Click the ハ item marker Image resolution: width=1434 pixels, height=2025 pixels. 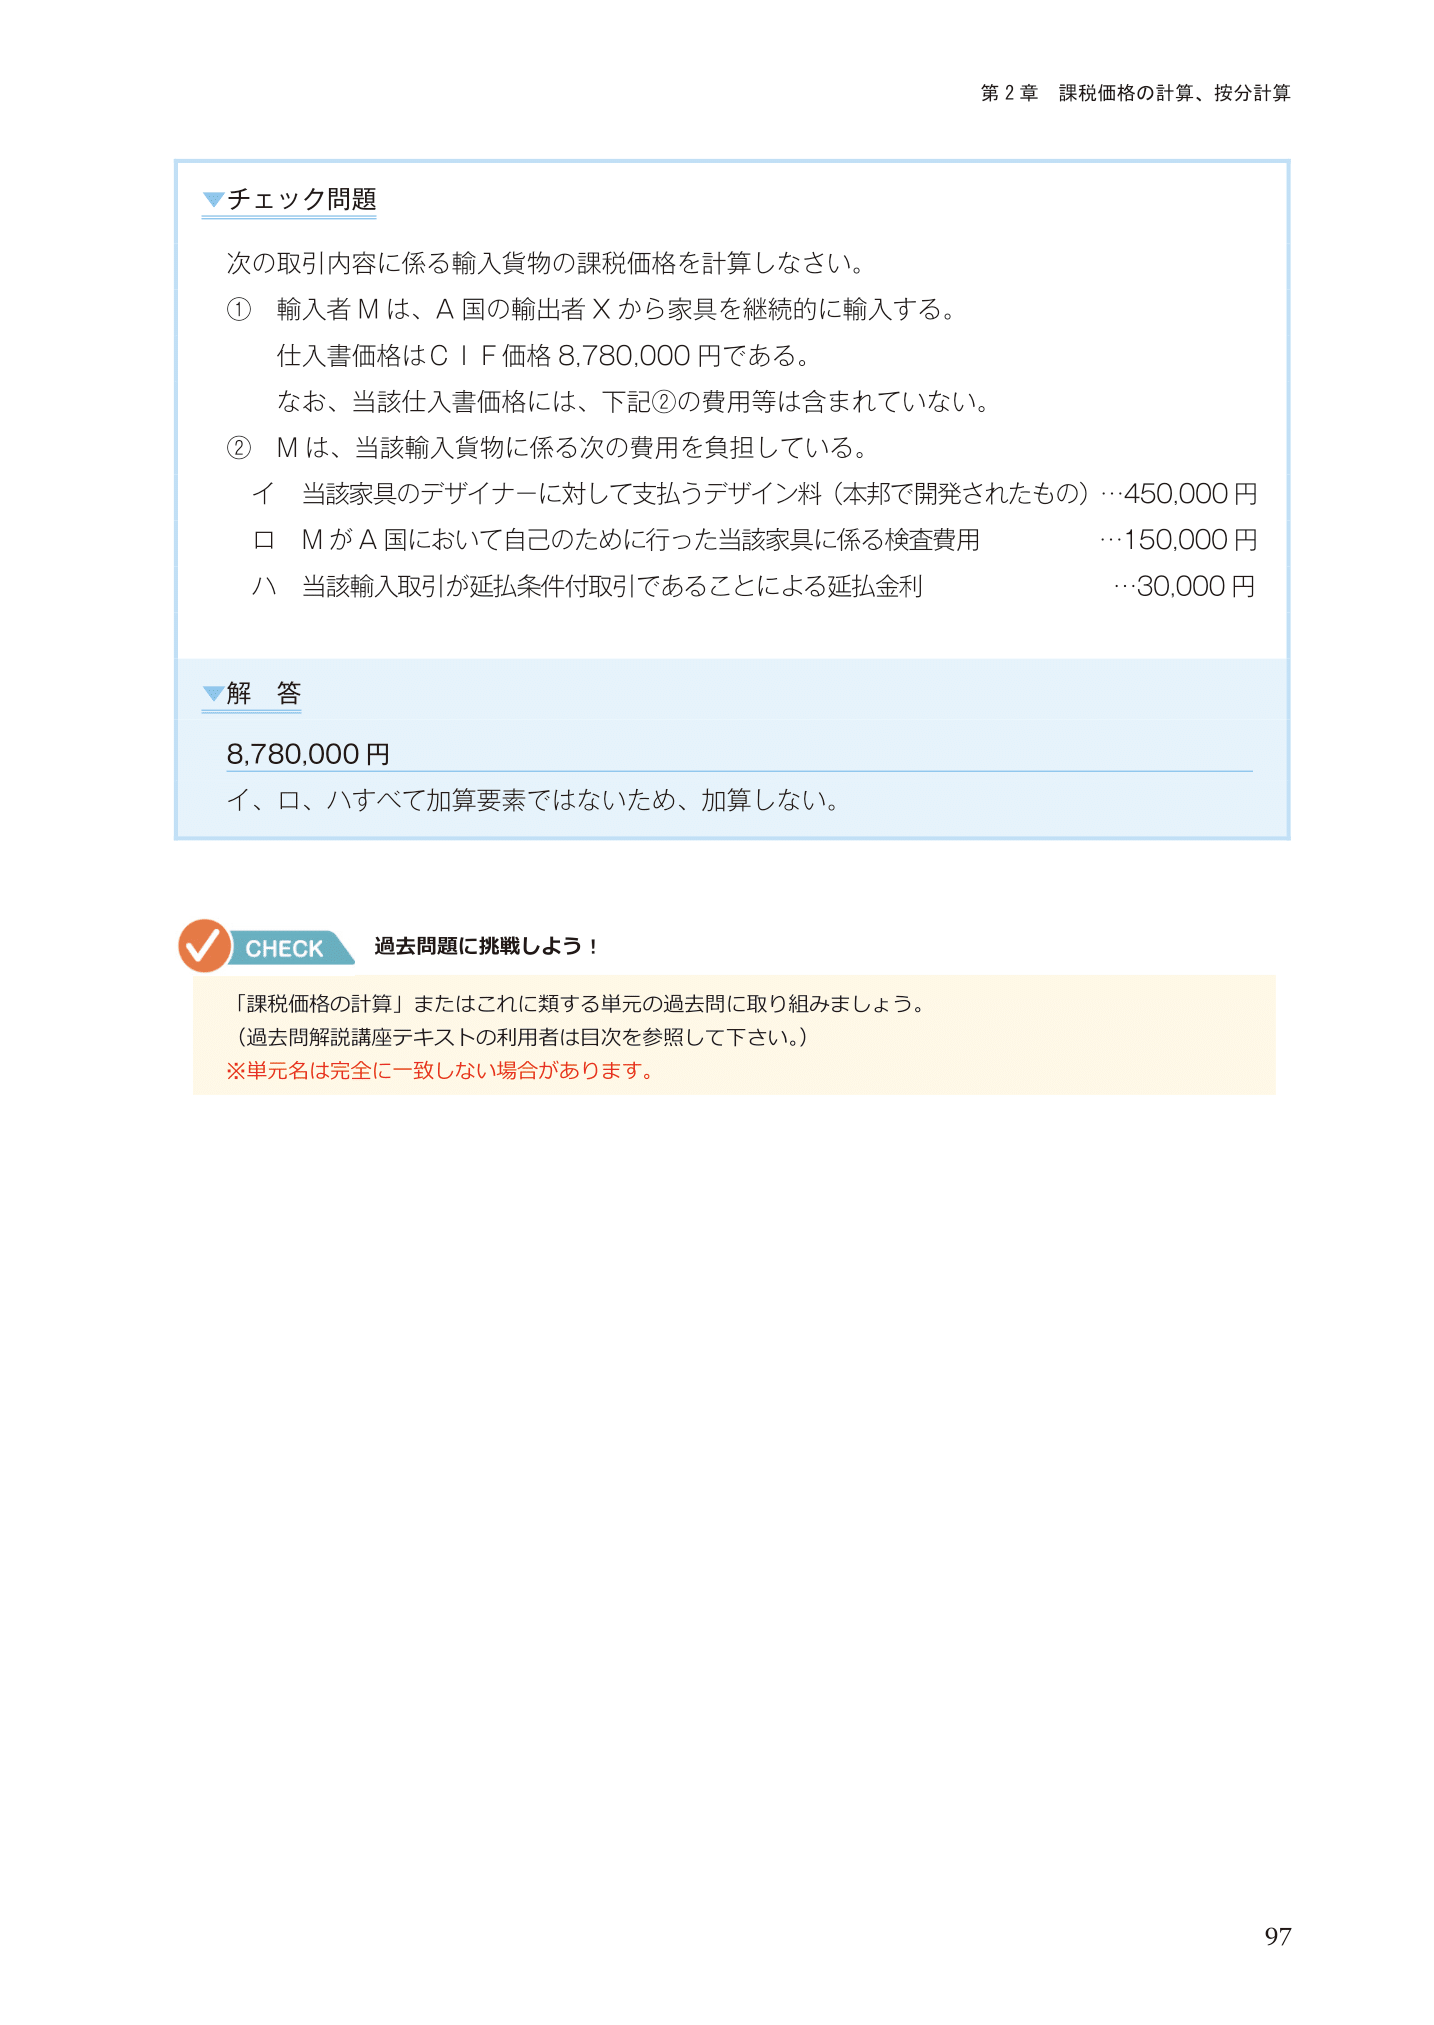pyautogui.click(x=264, y=586)
